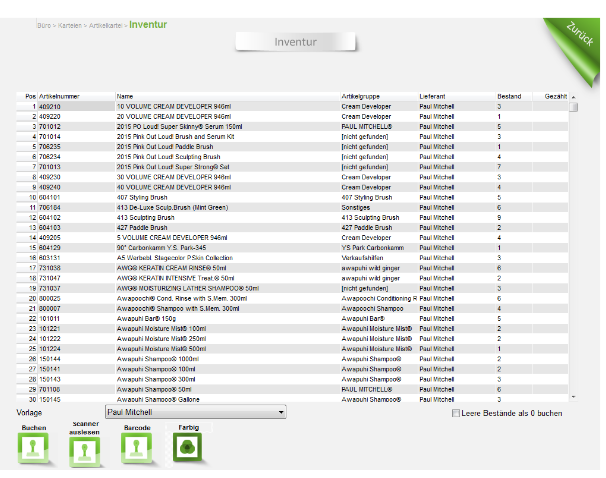
Task: Click the Scanner auslesen icon
Action: [x=85, y=451]
